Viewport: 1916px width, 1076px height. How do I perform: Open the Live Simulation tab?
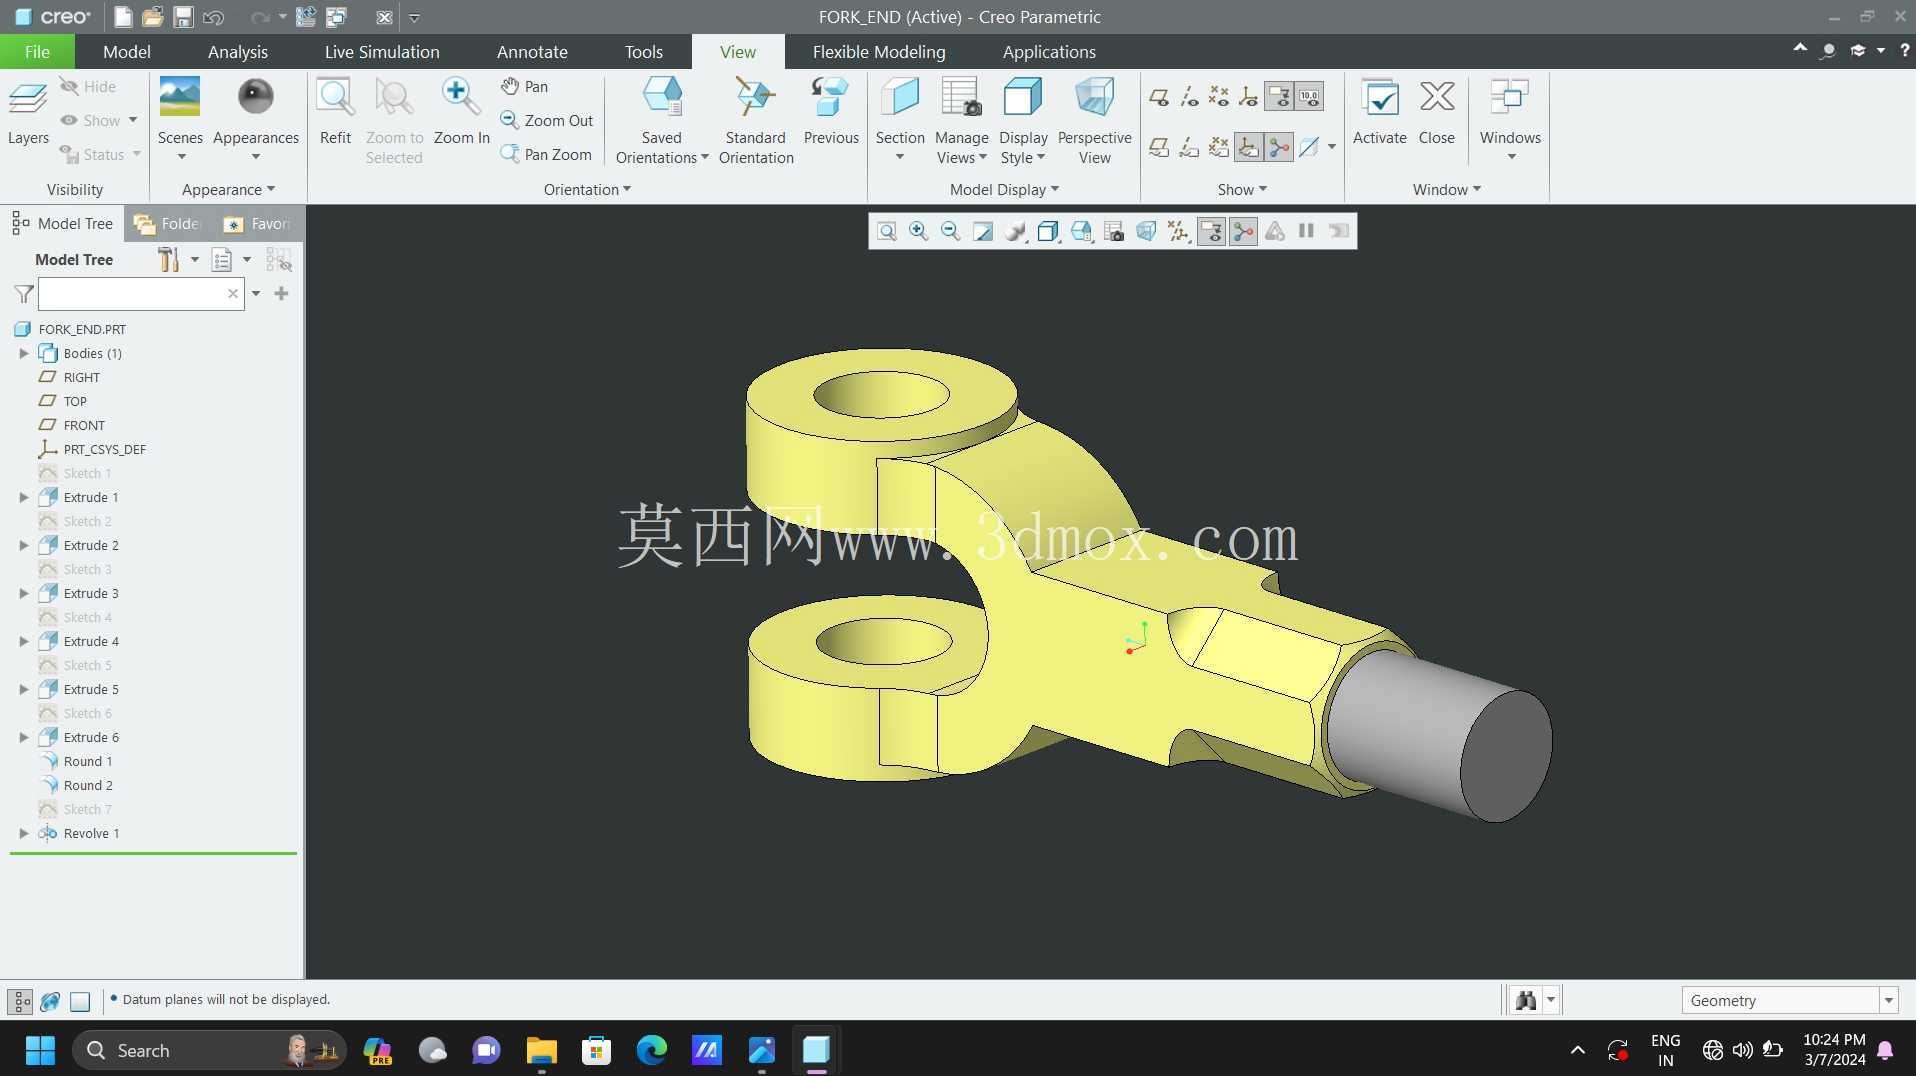pos(382,52)
